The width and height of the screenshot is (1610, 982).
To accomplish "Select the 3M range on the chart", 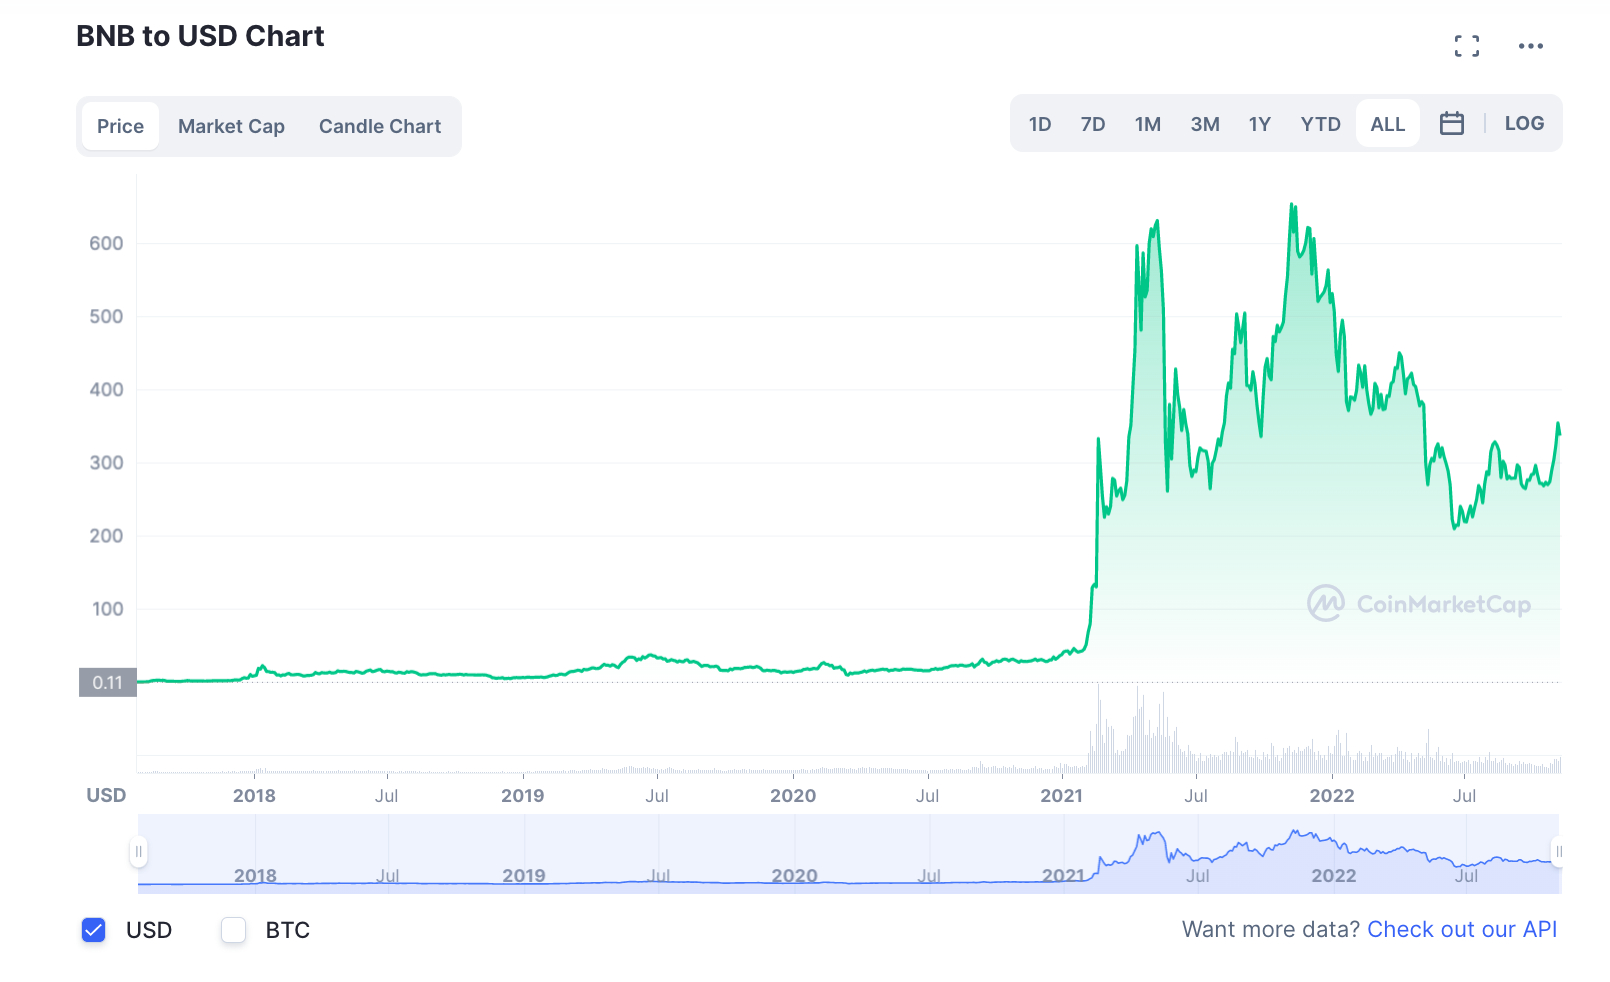I will point(1204,122).
